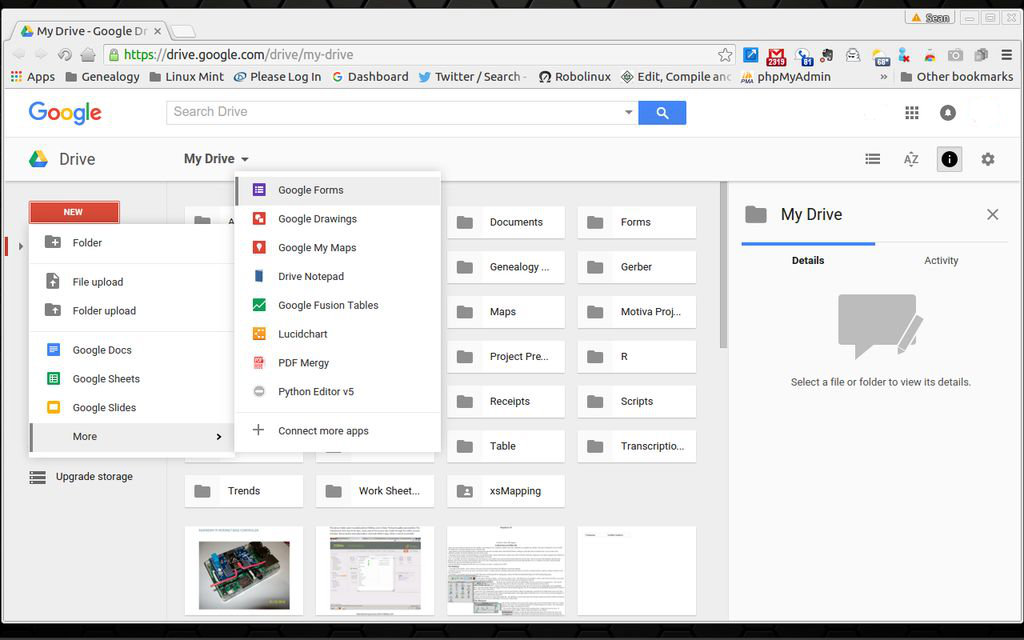Select the Forms folder
Viewport: 1024px width, 640px height.
pyautogui.click(x=637, y=222)
